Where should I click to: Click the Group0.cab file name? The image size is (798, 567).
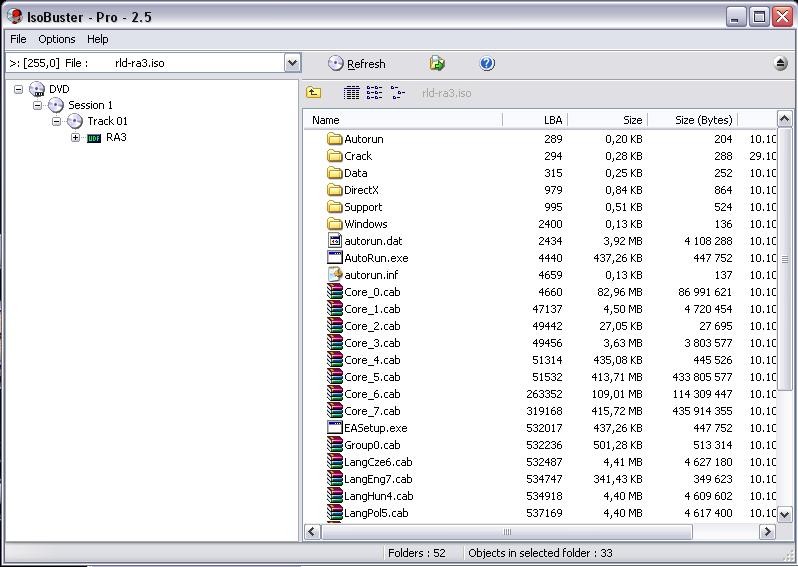pyautogui.click(x=372, y=445)
